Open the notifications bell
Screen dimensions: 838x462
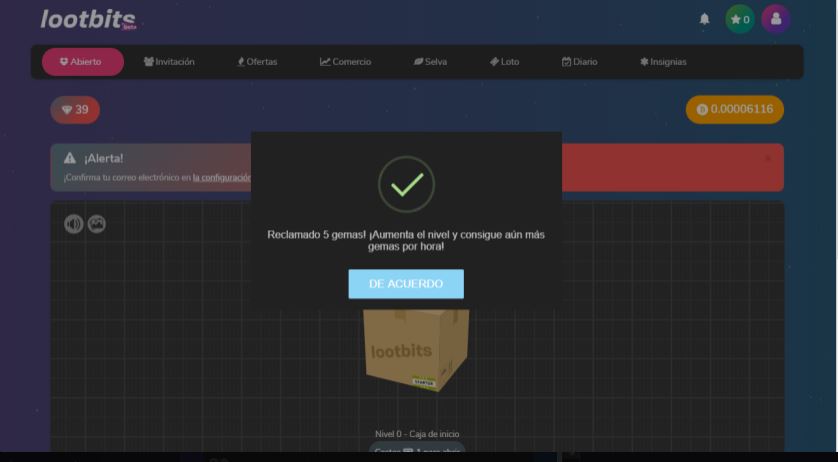tap(704, 19)
